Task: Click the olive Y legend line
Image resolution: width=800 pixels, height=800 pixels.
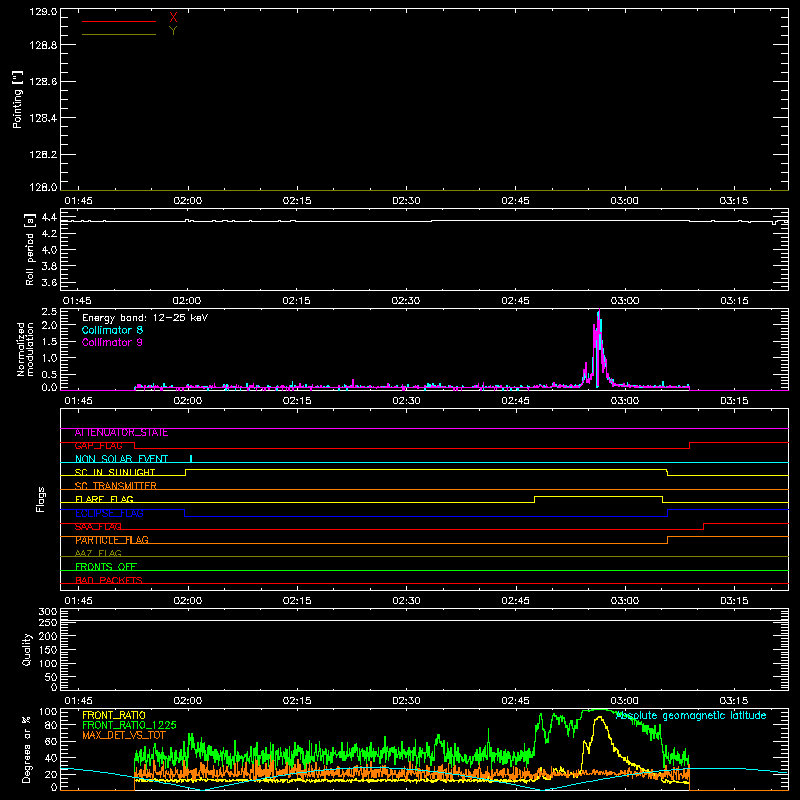Action: pos(119,34)
